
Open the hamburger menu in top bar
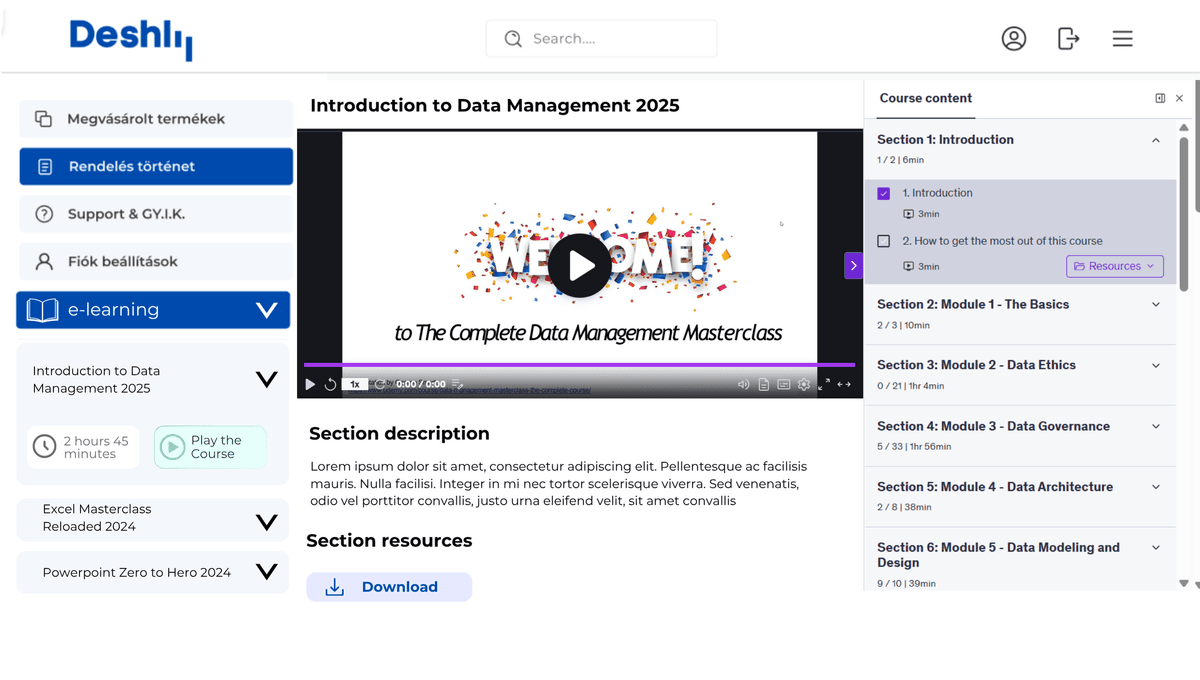[1122, 39]
